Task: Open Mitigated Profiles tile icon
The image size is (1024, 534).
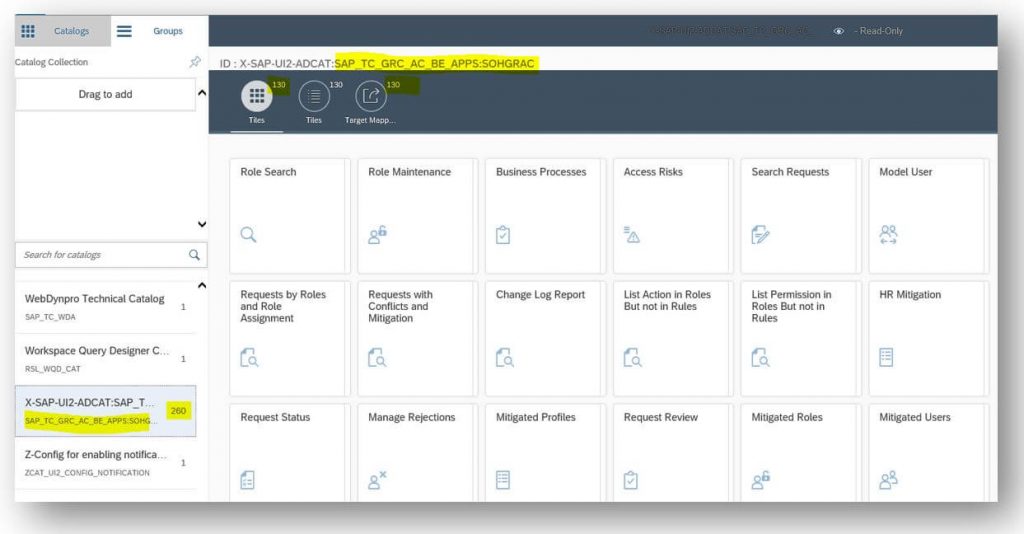Action: tap(503, 480)
